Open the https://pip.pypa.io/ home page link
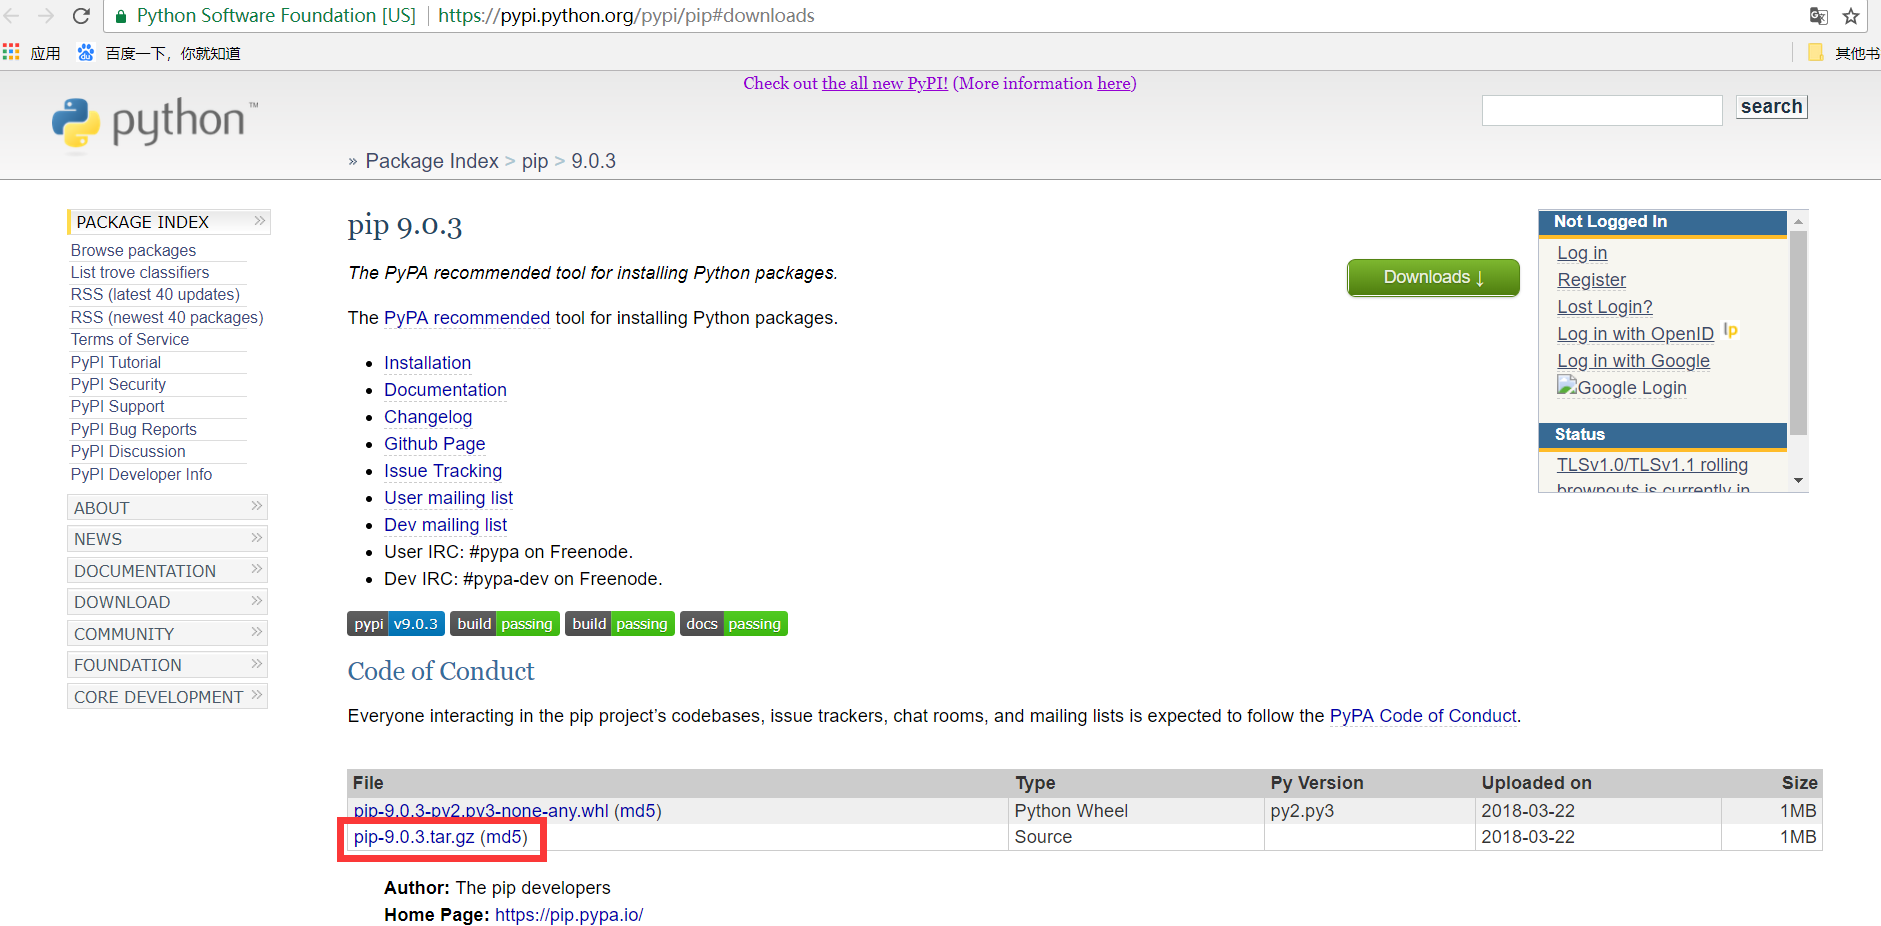The width and height of the screenshot is (1881, 926). click(x=569, y=914)
